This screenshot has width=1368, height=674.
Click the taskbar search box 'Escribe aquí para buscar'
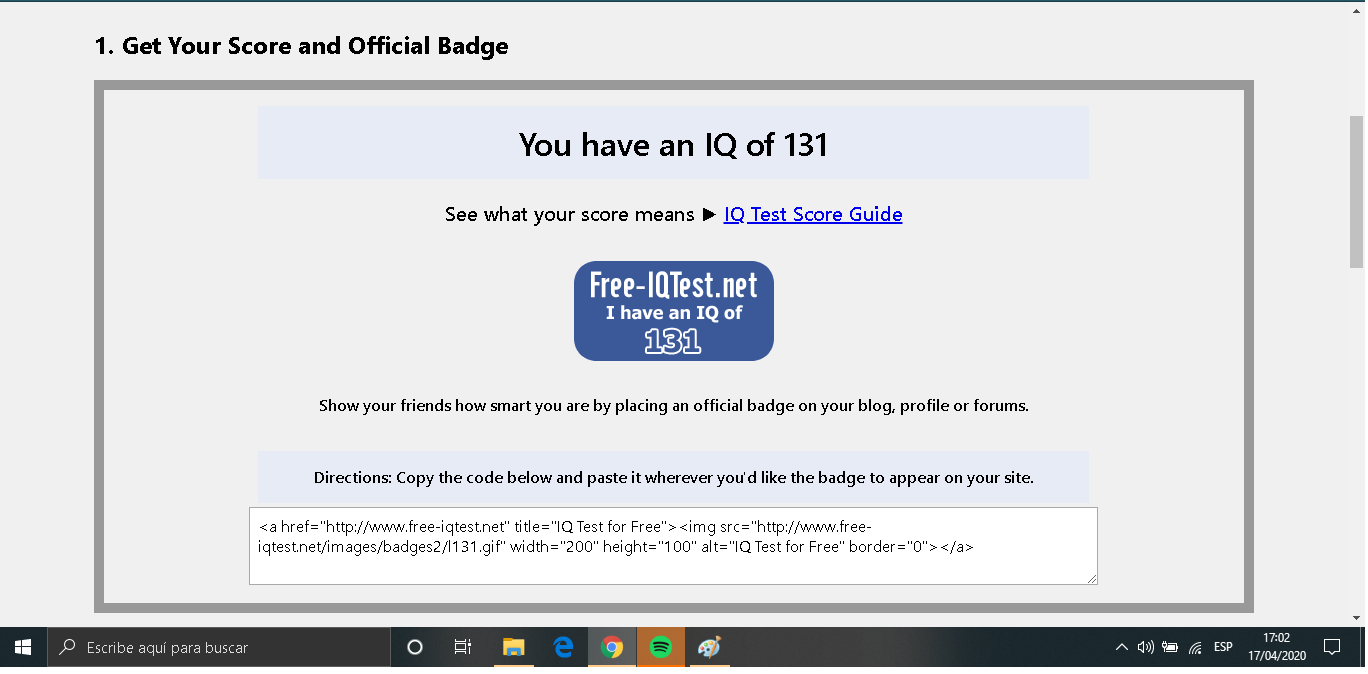pos(219,647)
